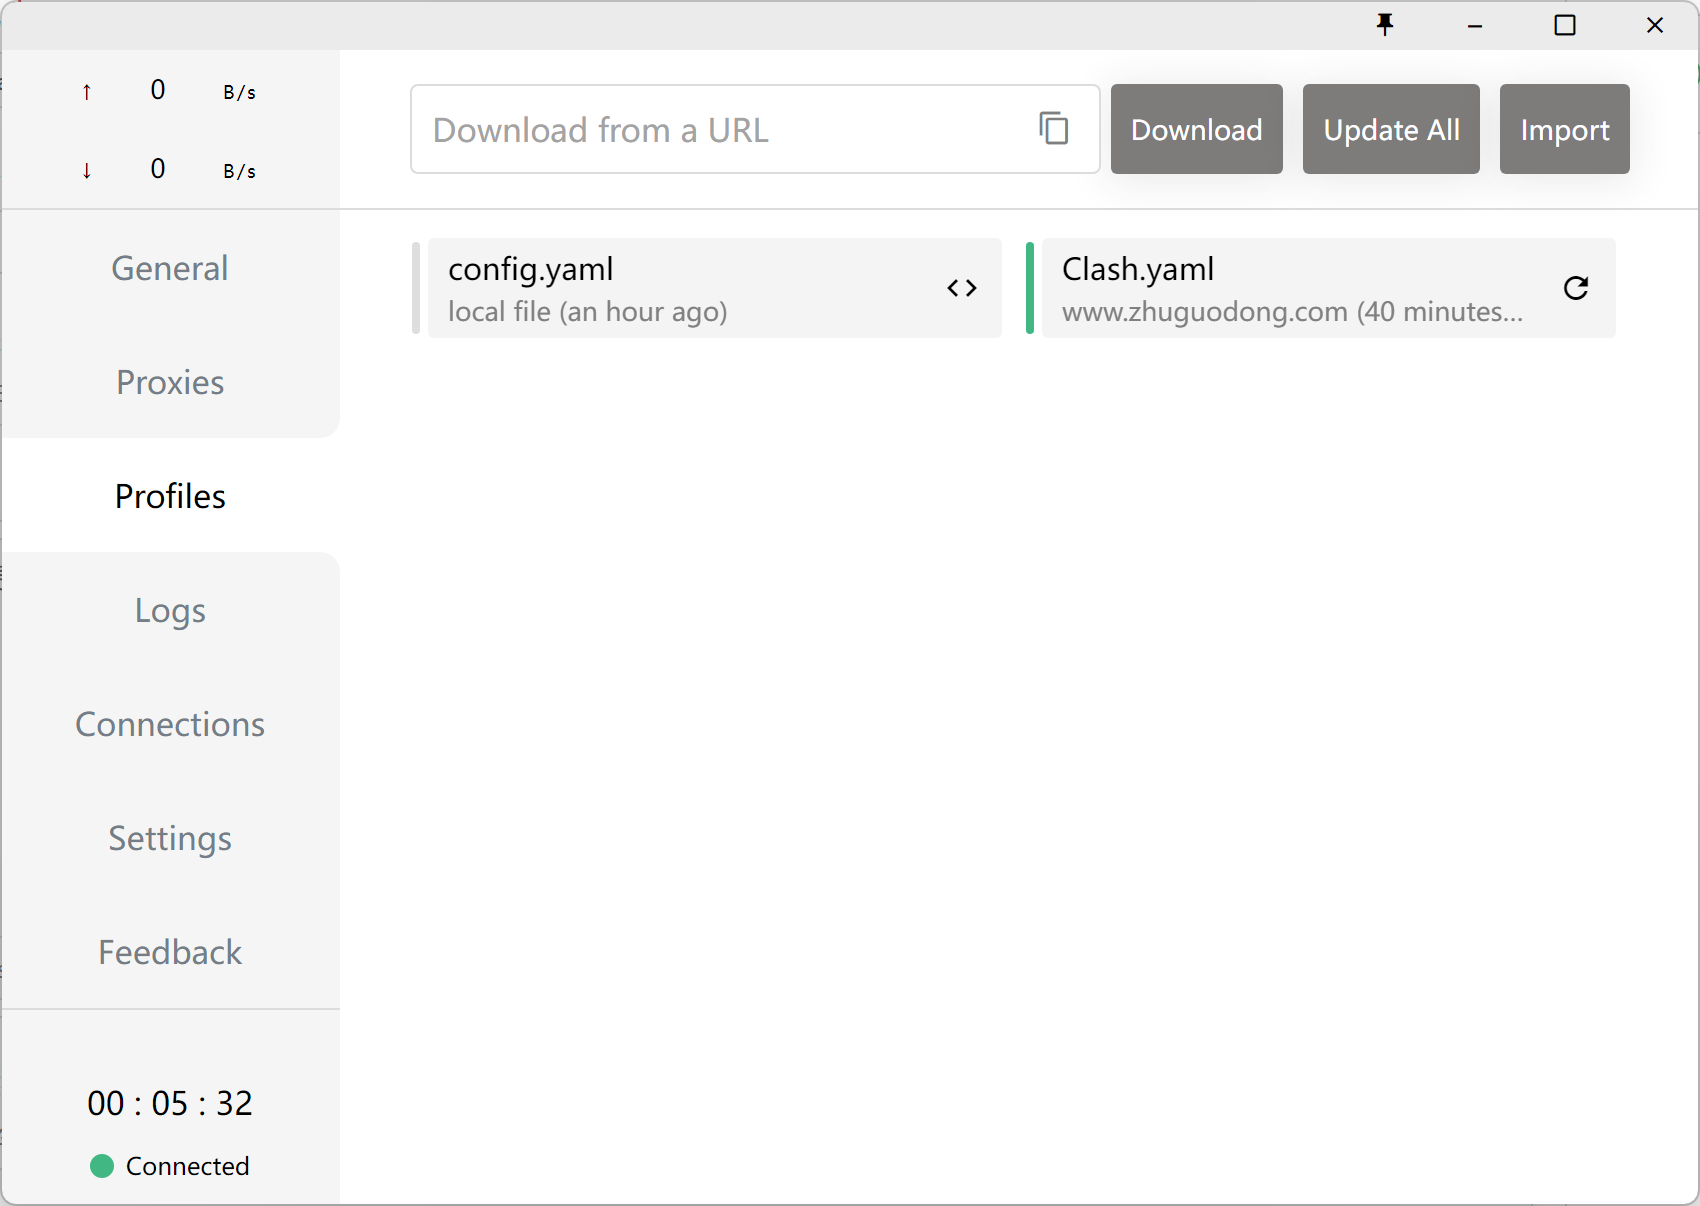Image resolution: width=1700 pixels, height=1206 pixels.
Task: Open the code editor icon for config.yaml
Action: (x=962, y=288)
